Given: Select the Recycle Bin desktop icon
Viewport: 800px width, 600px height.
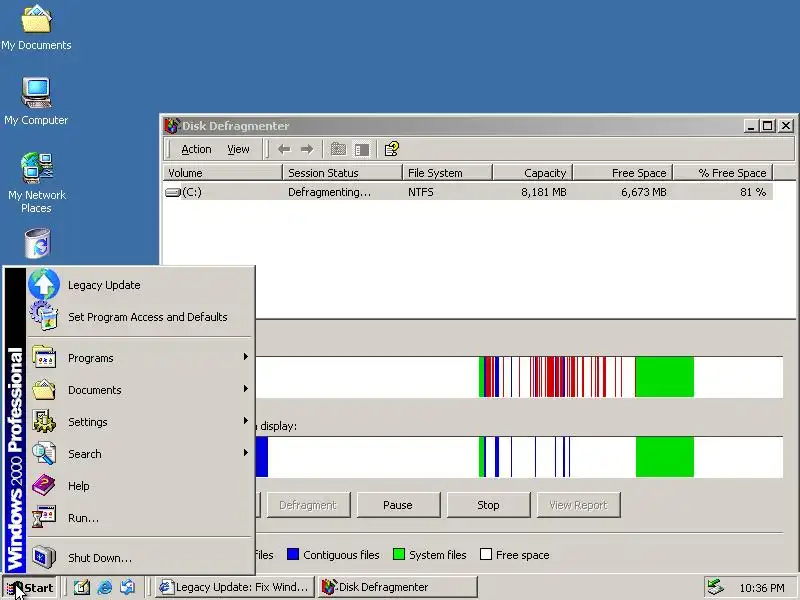Looking at the screenshot, I should [x=38, y=243].
